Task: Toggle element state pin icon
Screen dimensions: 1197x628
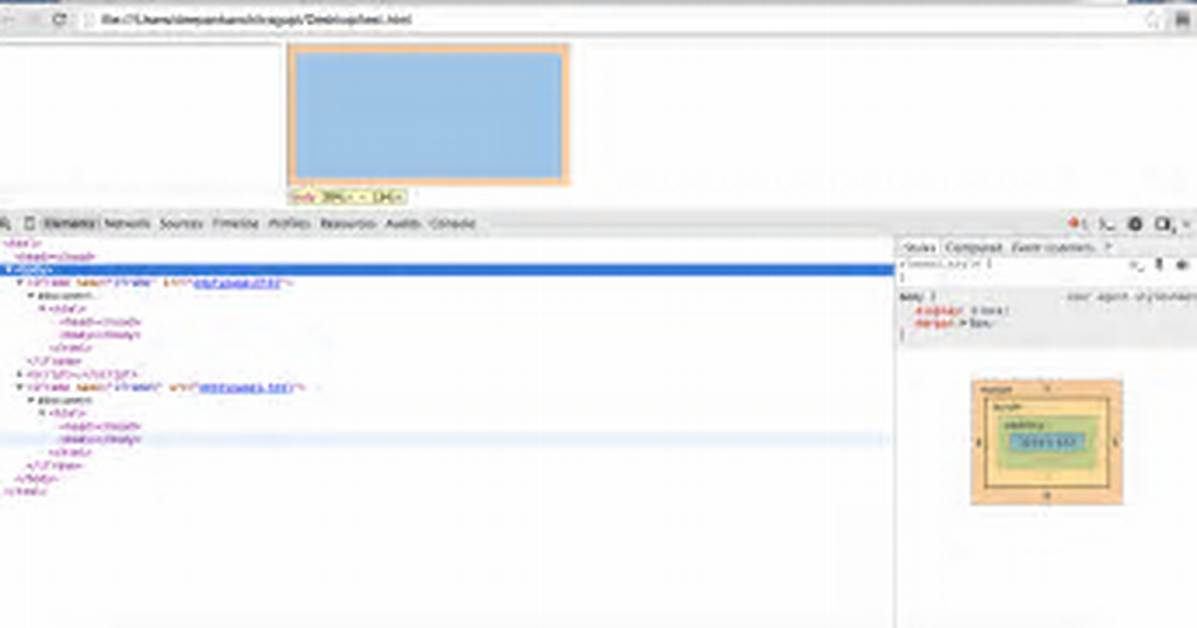Action: tap(1159, 265)
